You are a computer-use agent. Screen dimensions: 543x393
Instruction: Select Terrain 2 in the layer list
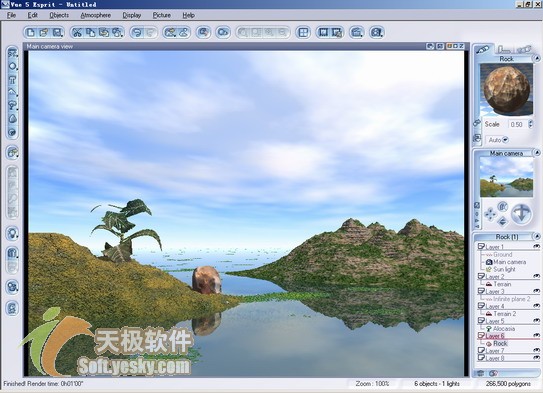pos(505,314)
